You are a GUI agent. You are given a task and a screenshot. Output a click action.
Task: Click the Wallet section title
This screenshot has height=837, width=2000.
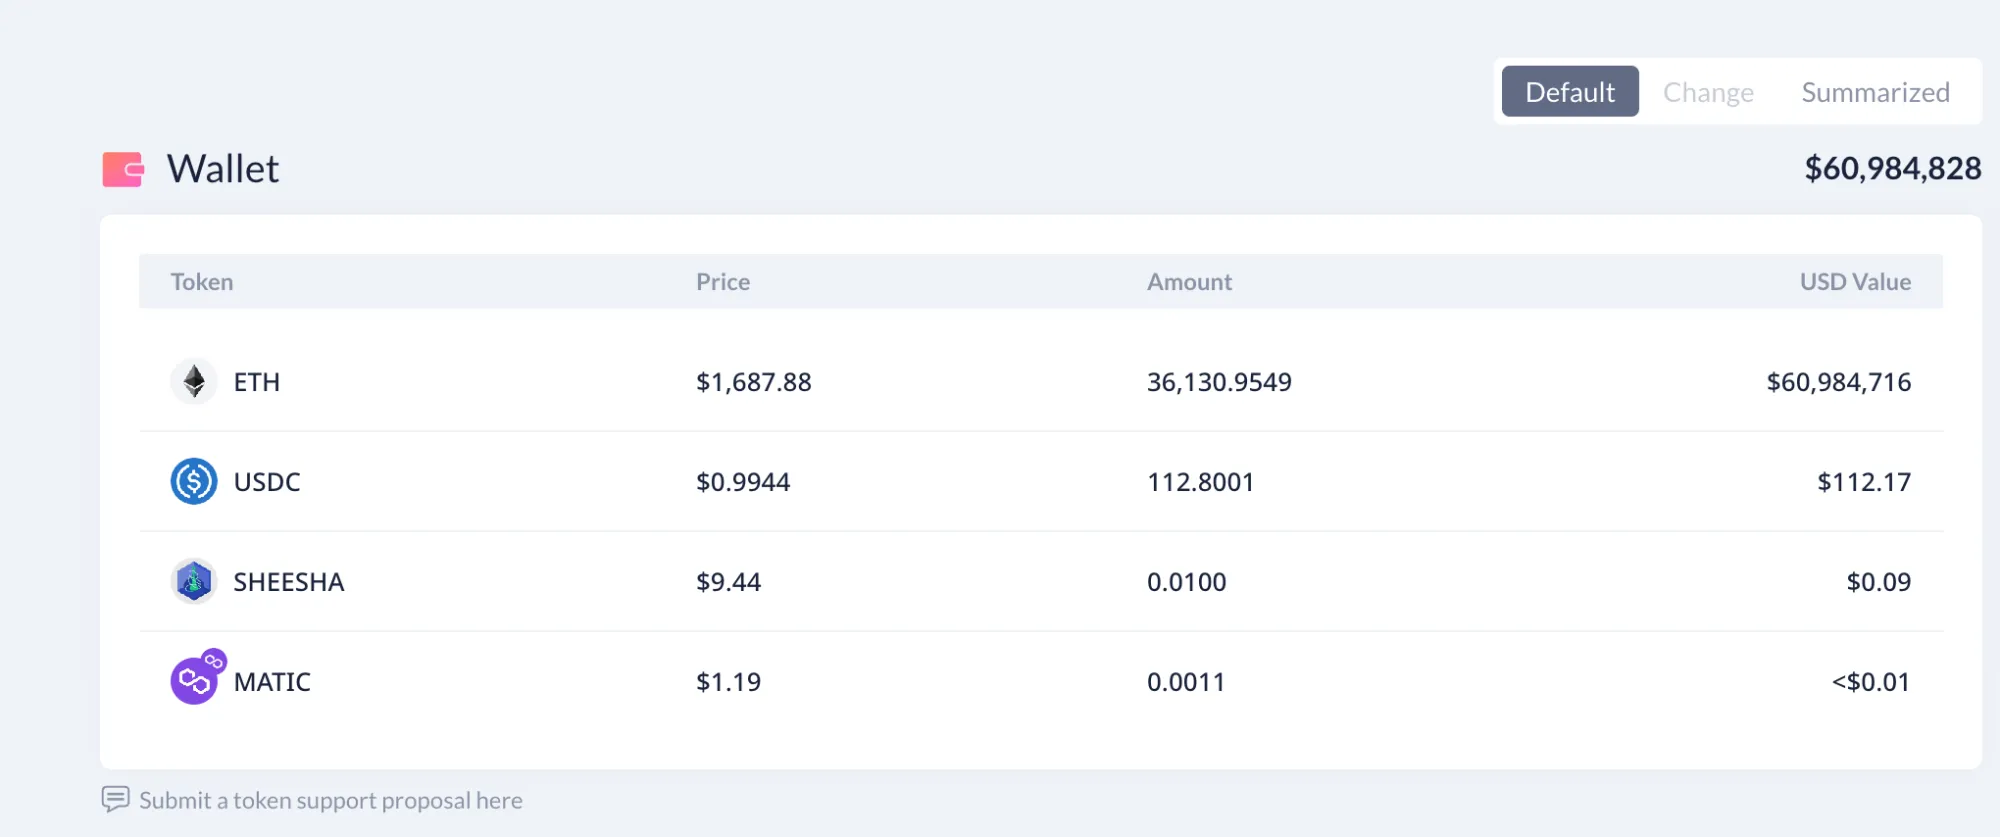tap(223, 169)
